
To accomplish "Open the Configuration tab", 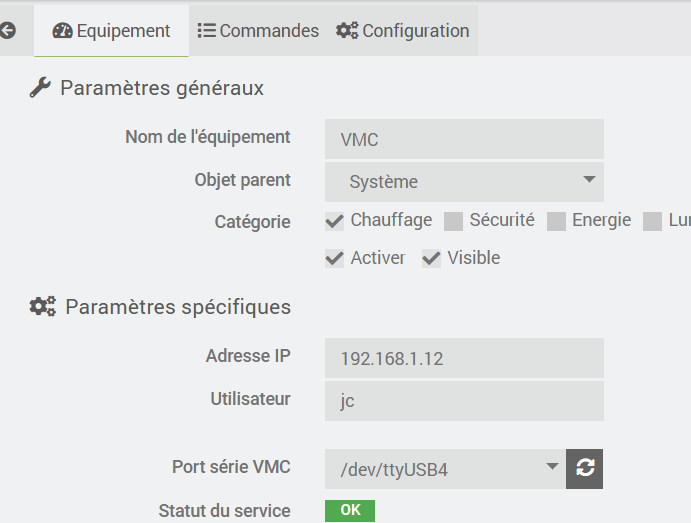I will 403,31.
